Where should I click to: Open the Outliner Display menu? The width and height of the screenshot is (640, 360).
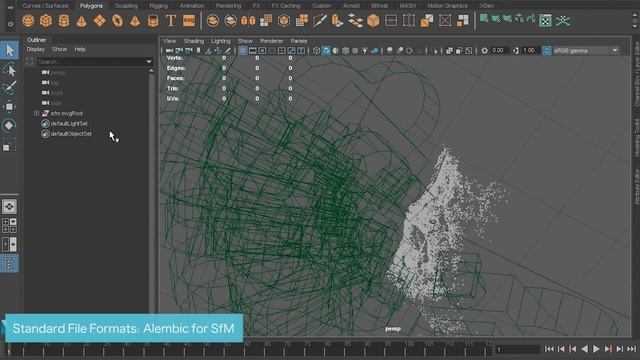coord(36,49)
